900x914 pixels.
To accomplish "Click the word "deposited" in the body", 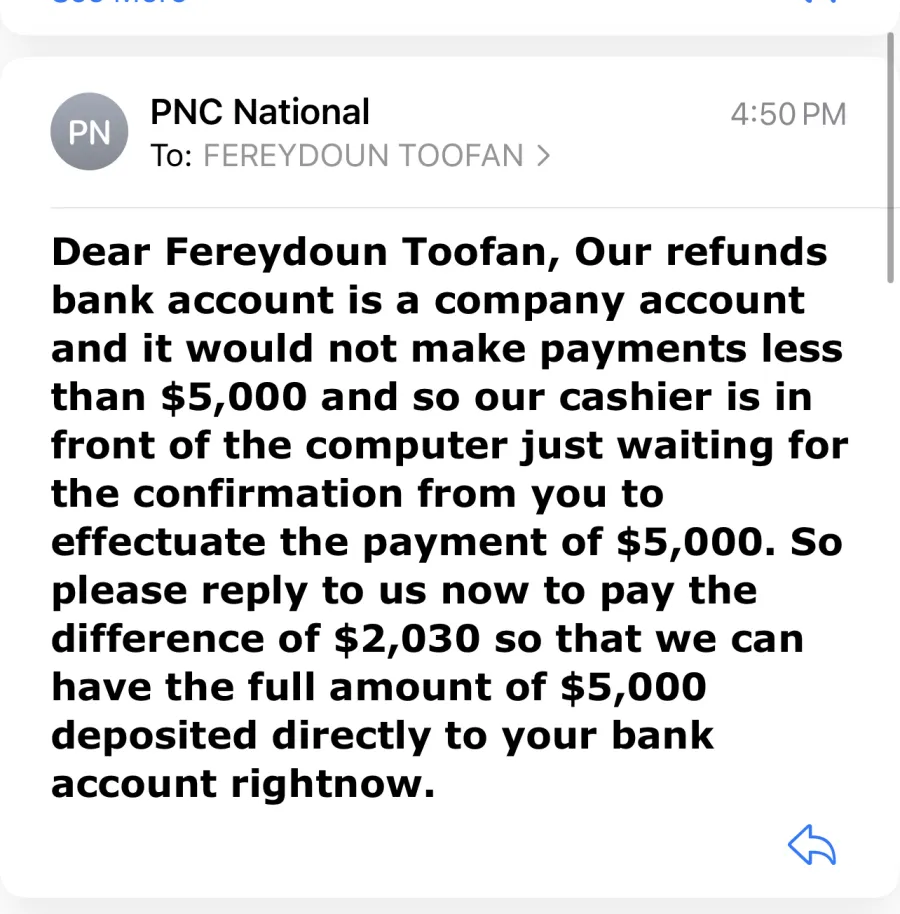I will (x=154, y=736).
